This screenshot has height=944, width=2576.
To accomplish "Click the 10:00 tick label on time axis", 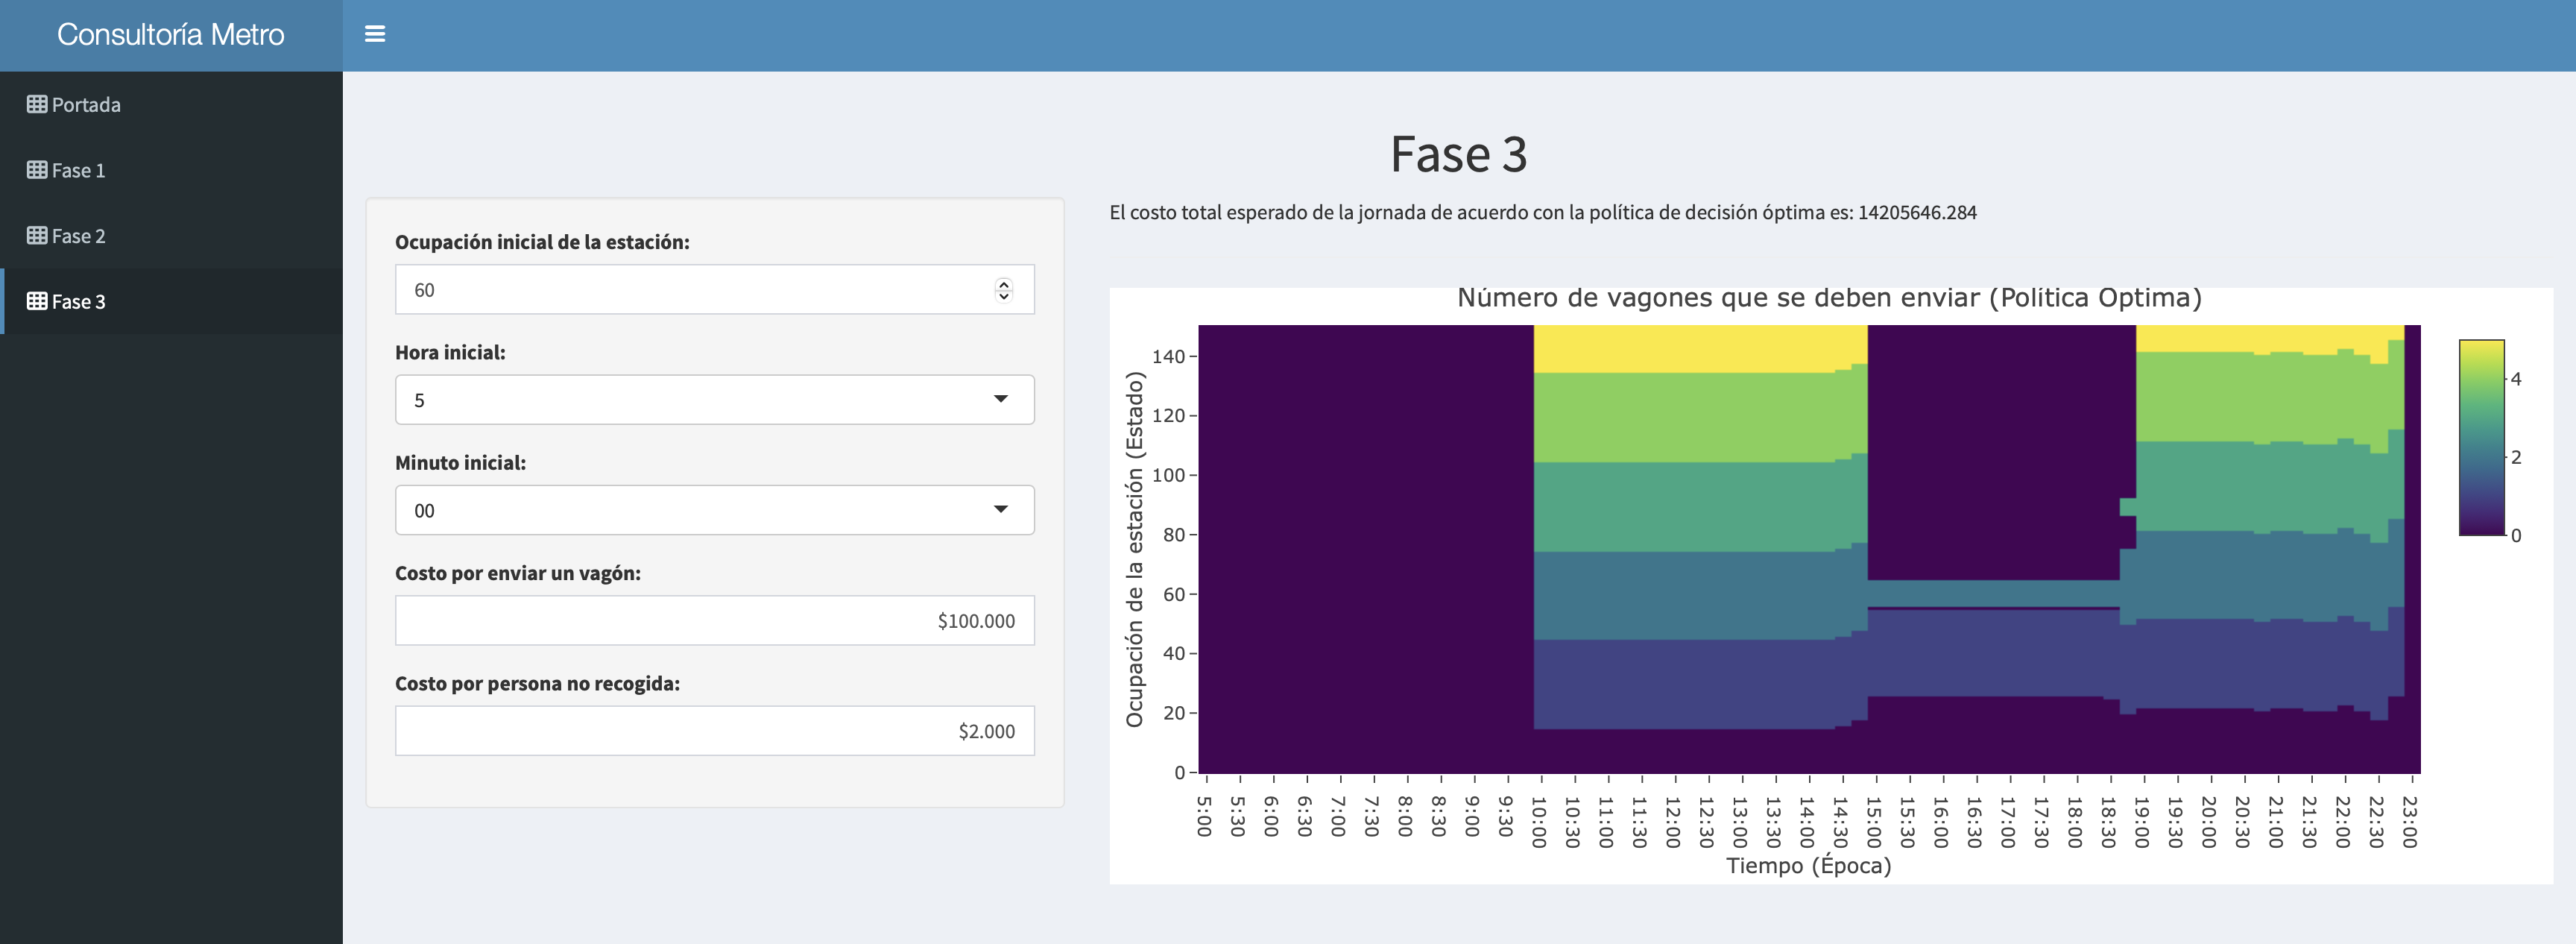I will [1539, 822].
